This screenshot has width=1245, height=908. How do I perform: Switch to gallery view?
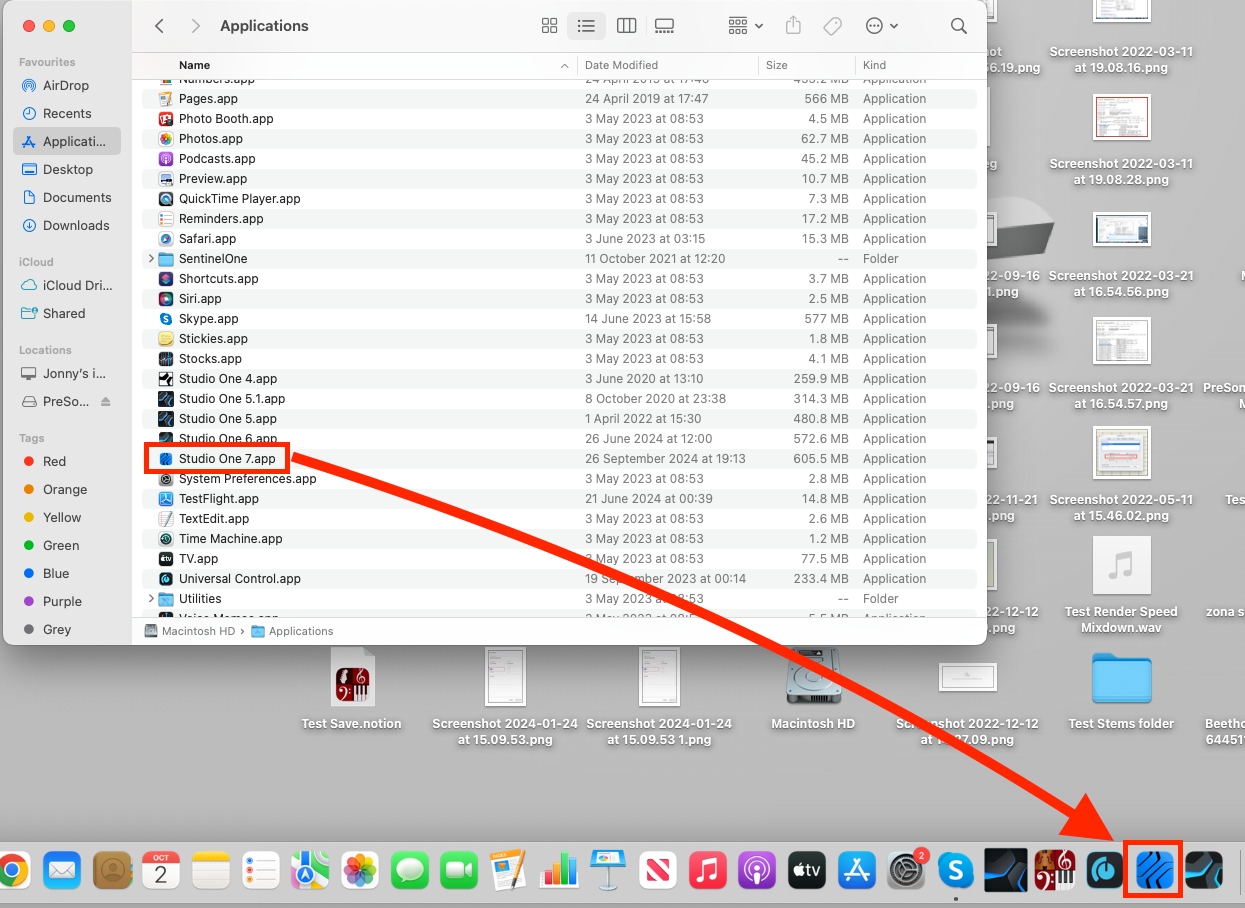point(664,26)
